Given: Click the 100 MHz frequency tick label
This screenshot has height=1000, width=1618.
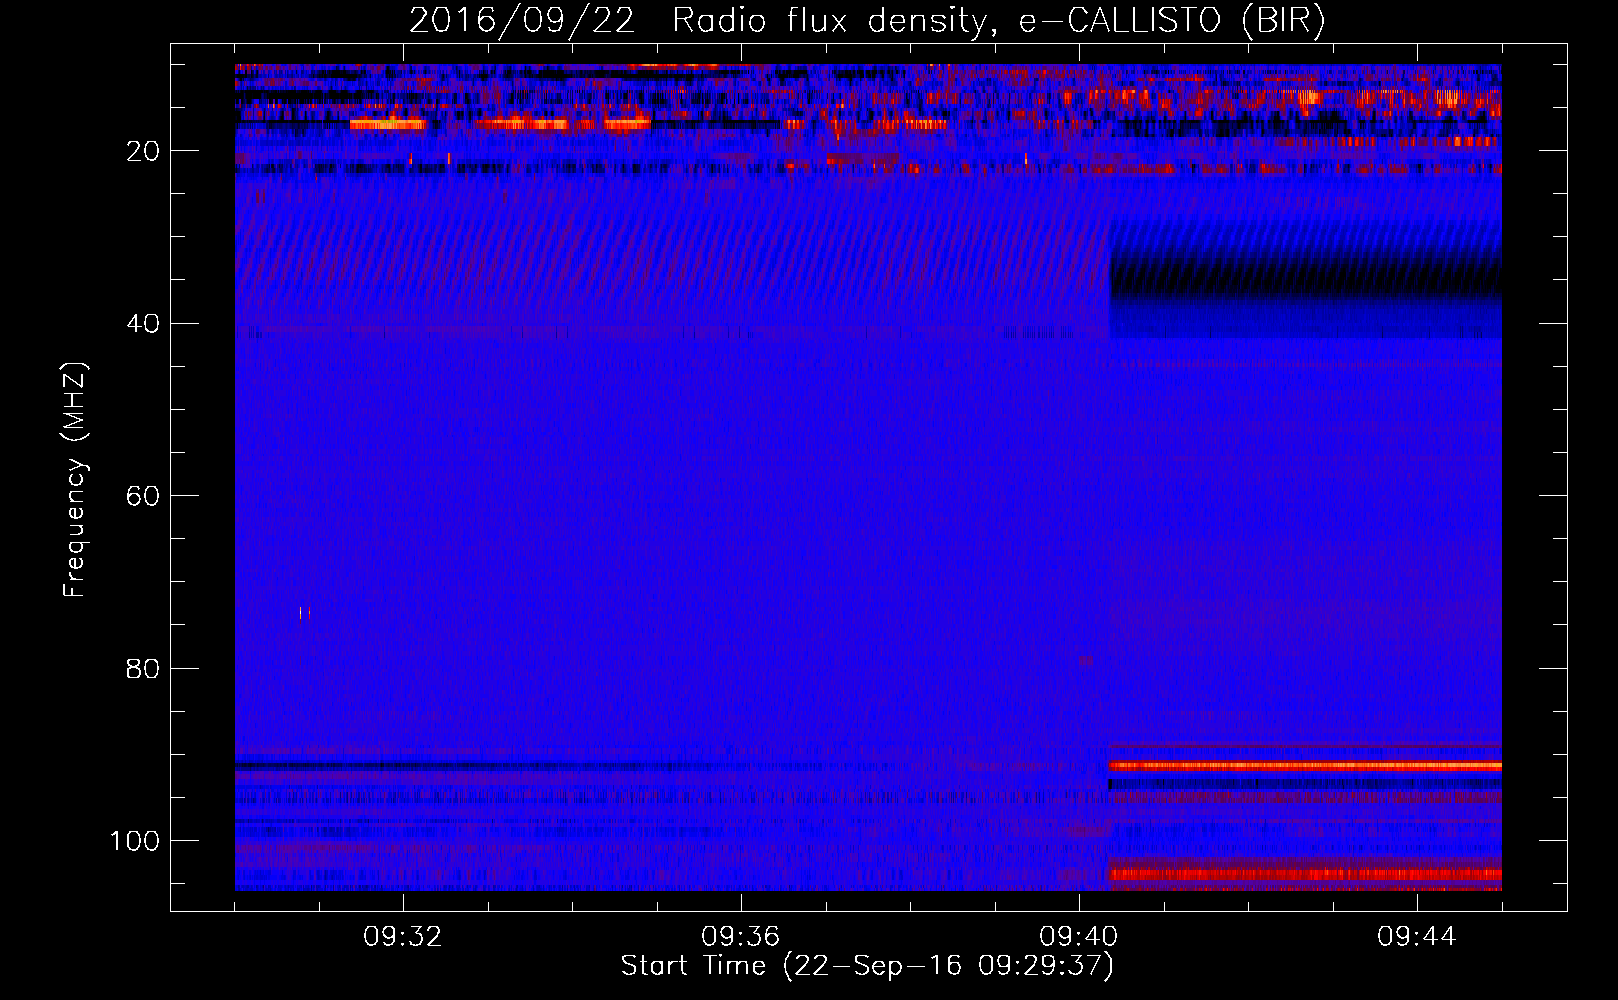Looking at the screenshot, I should [x=135, y=841].
